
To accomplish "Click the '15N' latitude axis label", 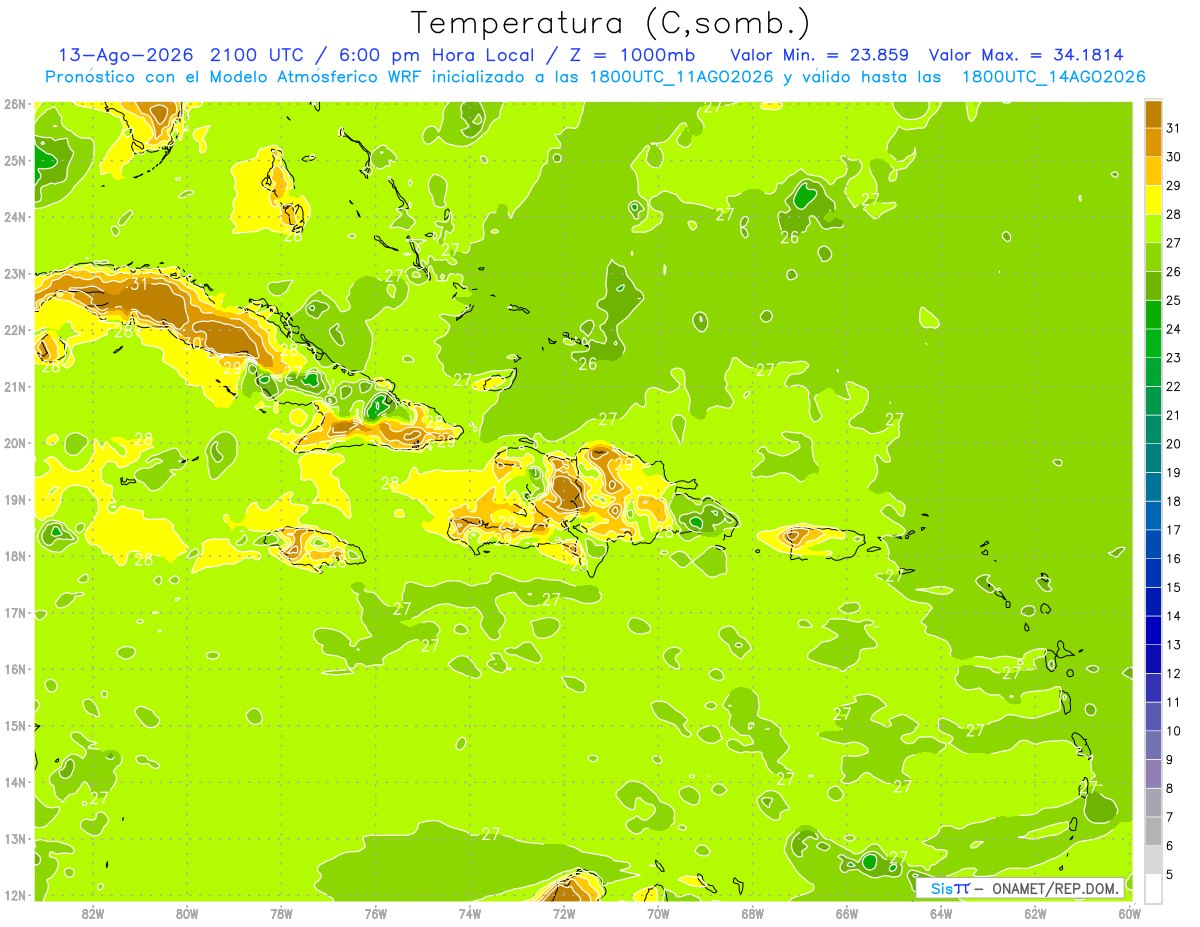I will point(15,725).
